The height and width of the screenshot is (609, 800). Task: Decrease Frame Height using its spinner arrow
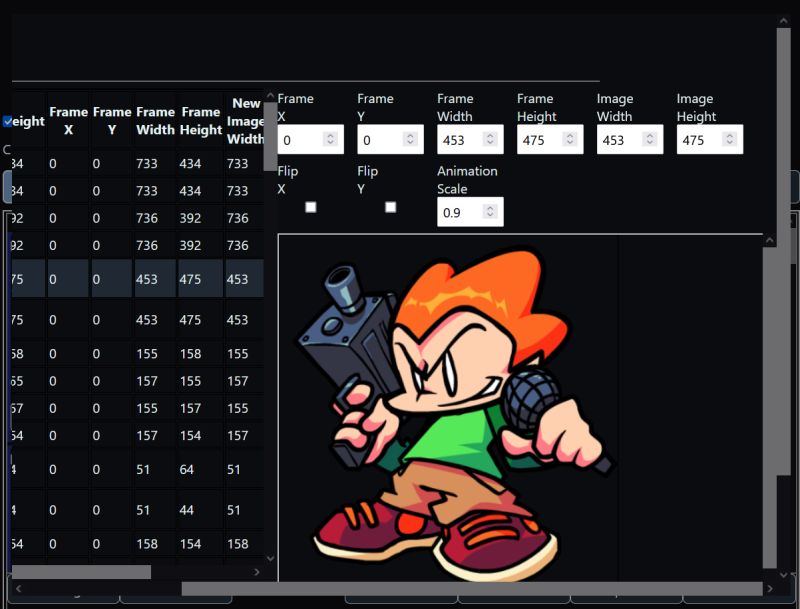(x=568, y=144)
